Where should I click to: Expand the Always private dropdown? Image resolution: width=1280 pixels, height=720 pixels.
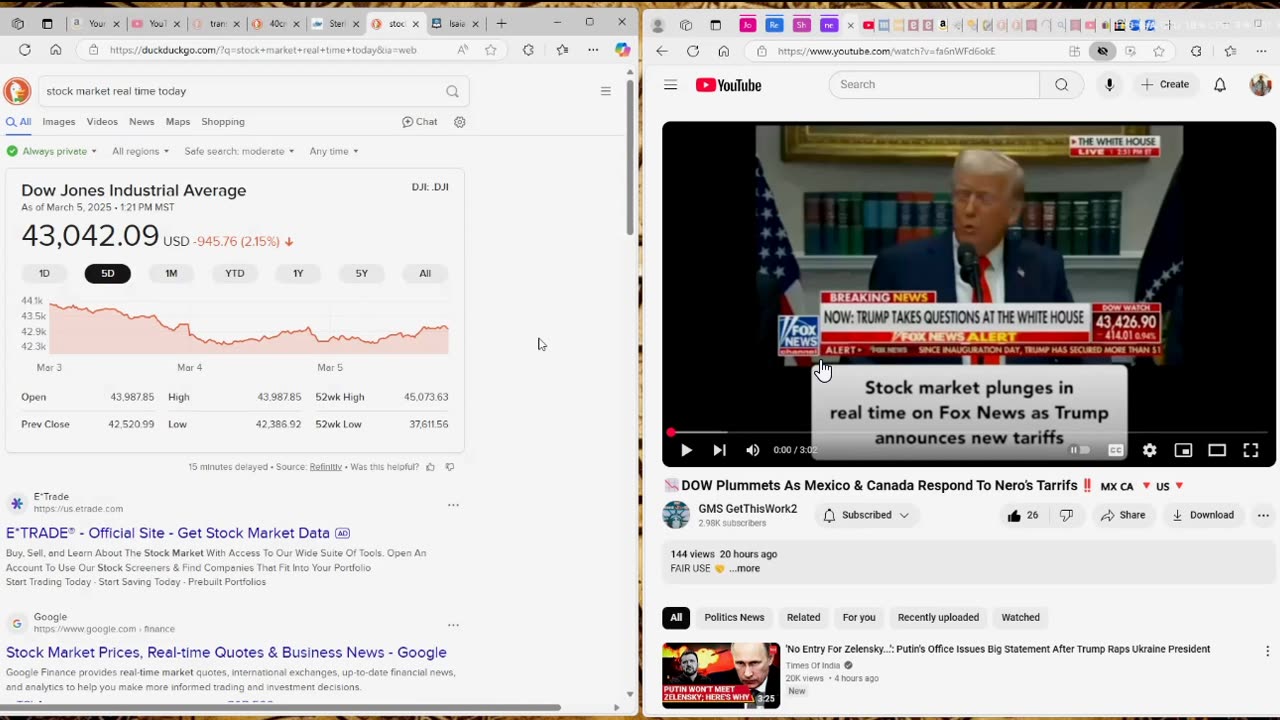52,151
